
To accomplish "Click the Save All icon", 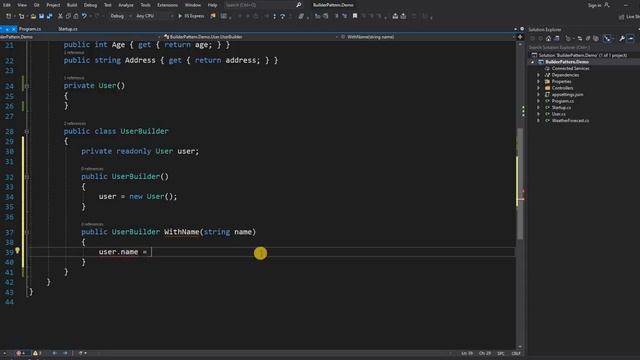I will coord(49,16).
